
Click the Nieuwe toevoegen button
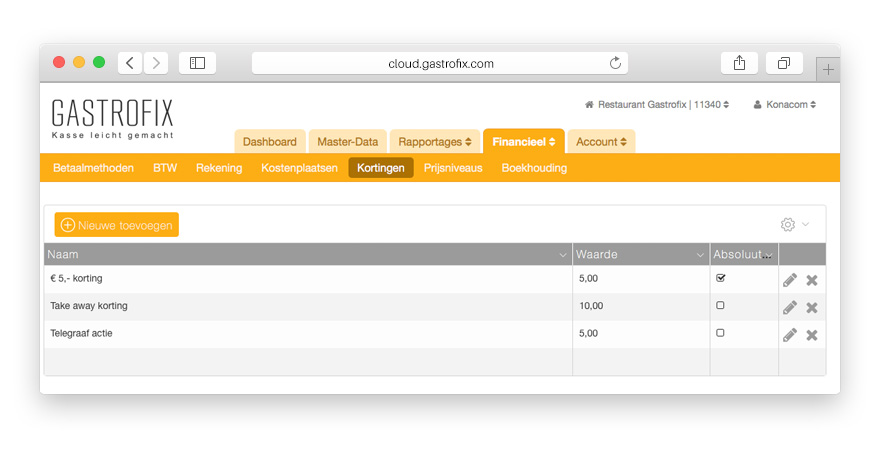pos(117,225)
